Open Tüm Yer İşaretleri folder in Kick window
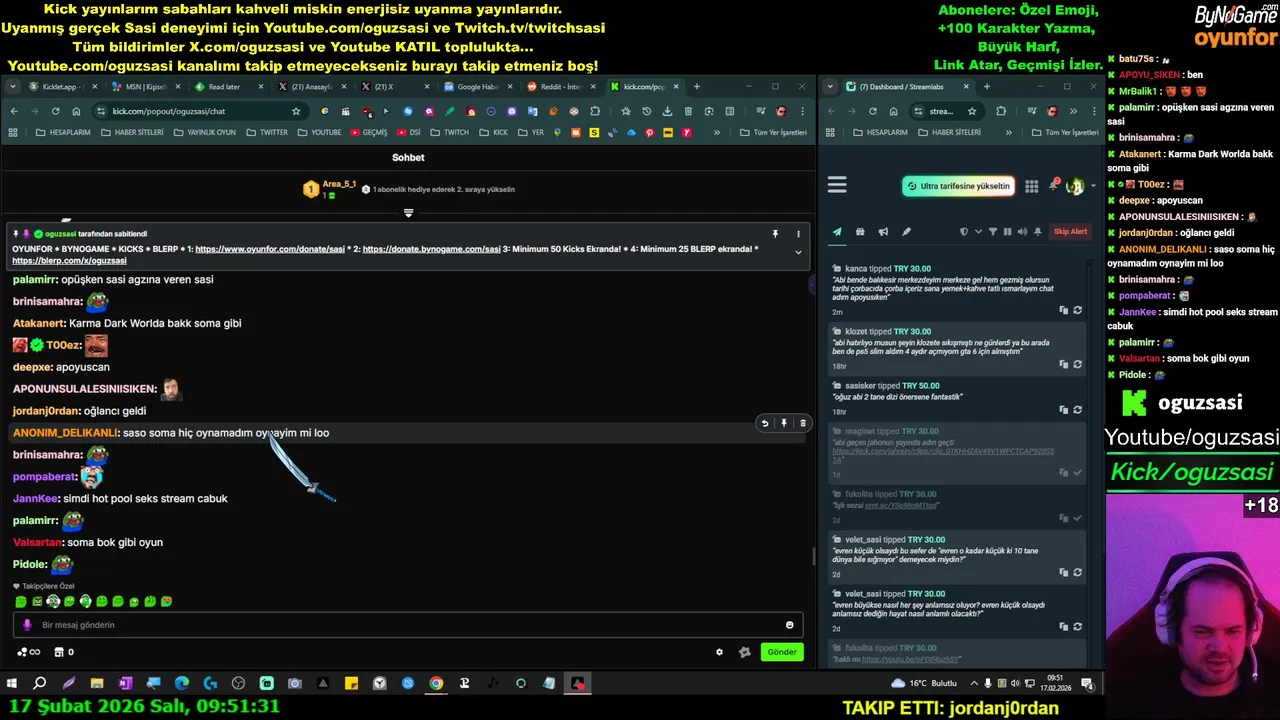Screen dimensions: 1280x720 pyautogui.click(x=774, y=132)
